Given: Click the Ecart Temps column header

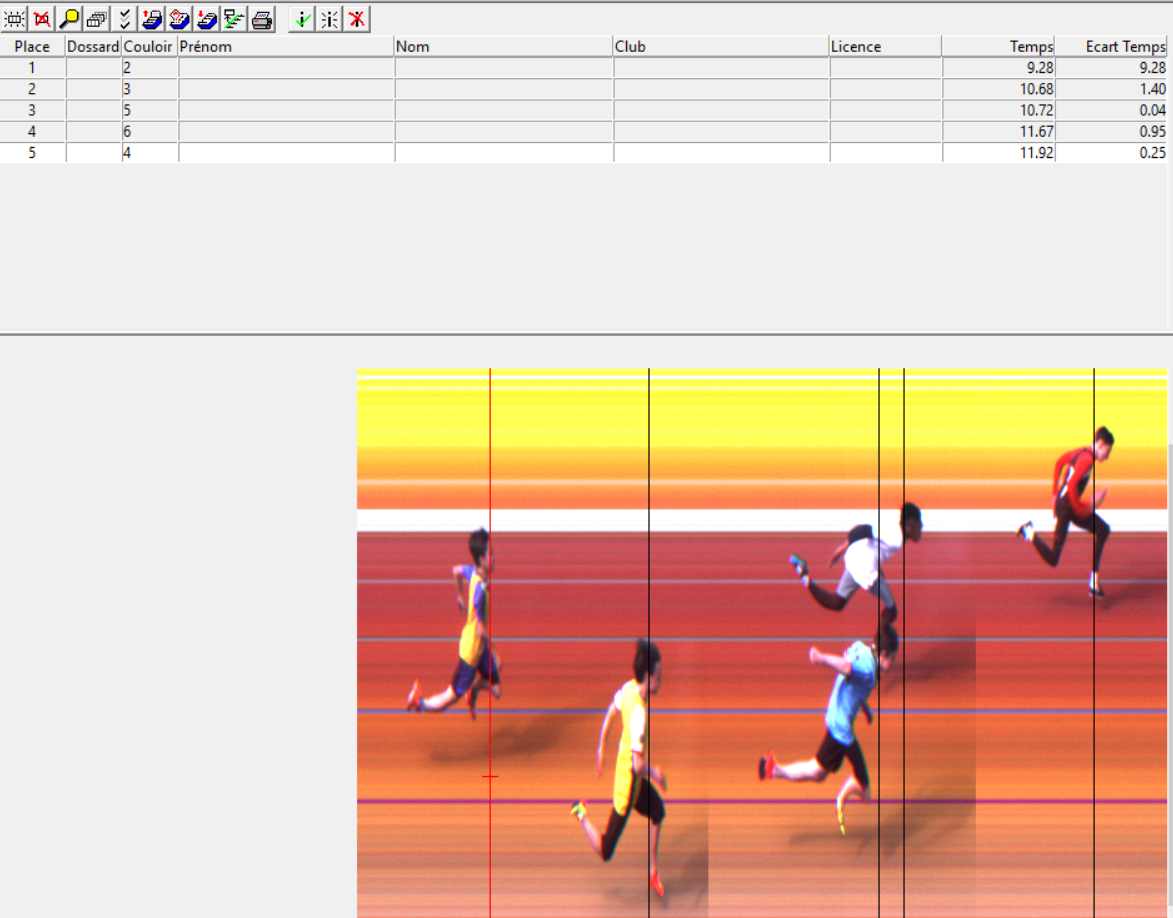Looking at the screenshot, I should click(x=1111, y=46).
